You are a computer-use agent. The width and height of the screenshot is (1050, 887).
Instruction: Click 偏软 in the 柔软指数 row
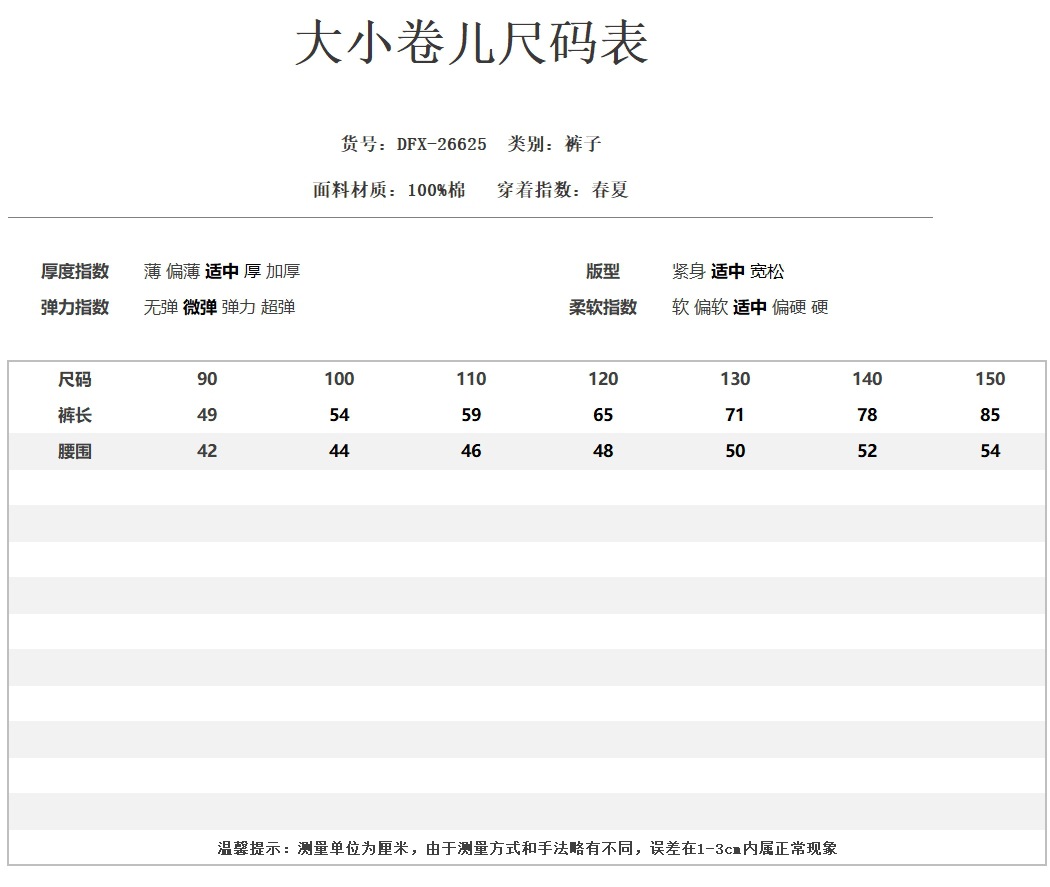(x=710, y=307)
